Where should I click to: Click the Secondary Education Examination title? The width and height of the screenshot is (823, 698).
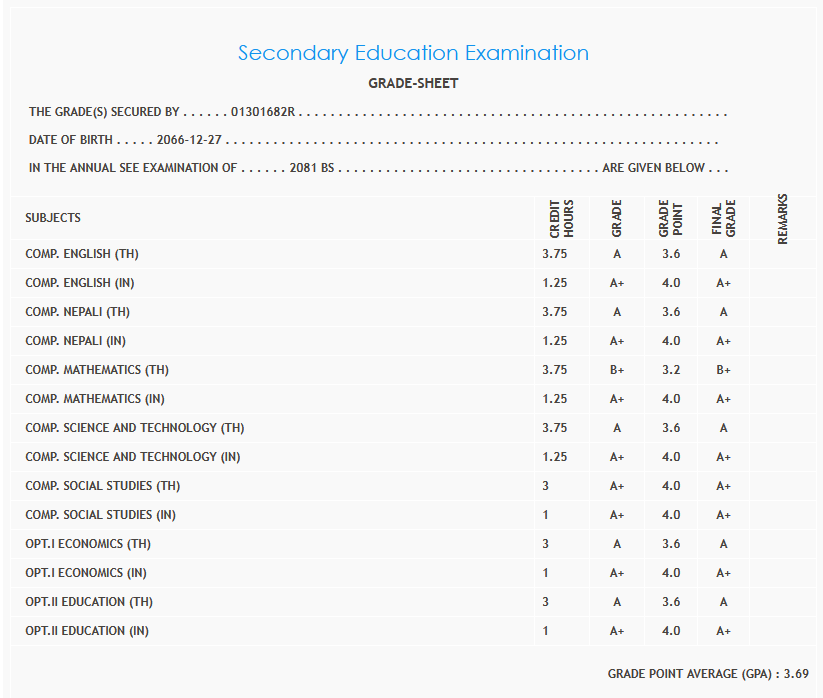pos(413,53)
